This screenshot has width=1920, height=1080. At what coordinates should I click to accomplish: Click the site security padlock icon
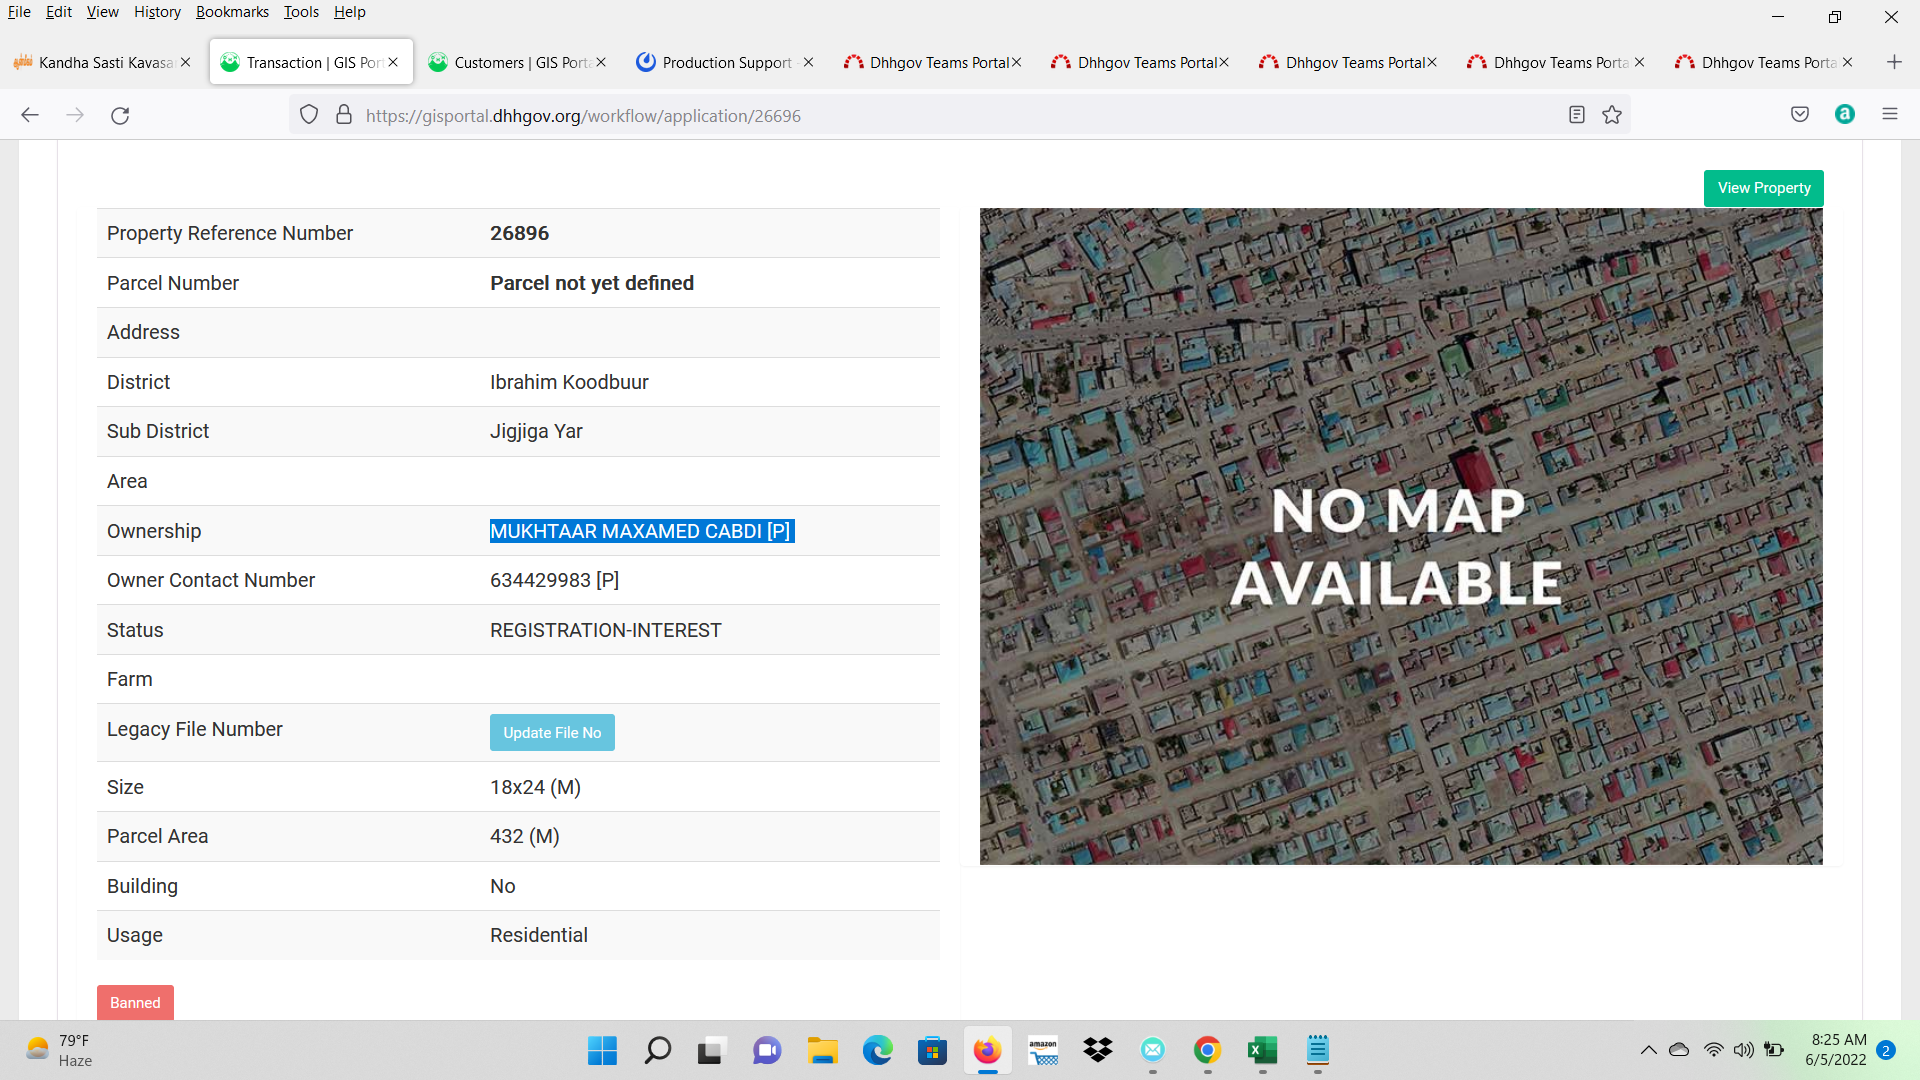(344, 115)
